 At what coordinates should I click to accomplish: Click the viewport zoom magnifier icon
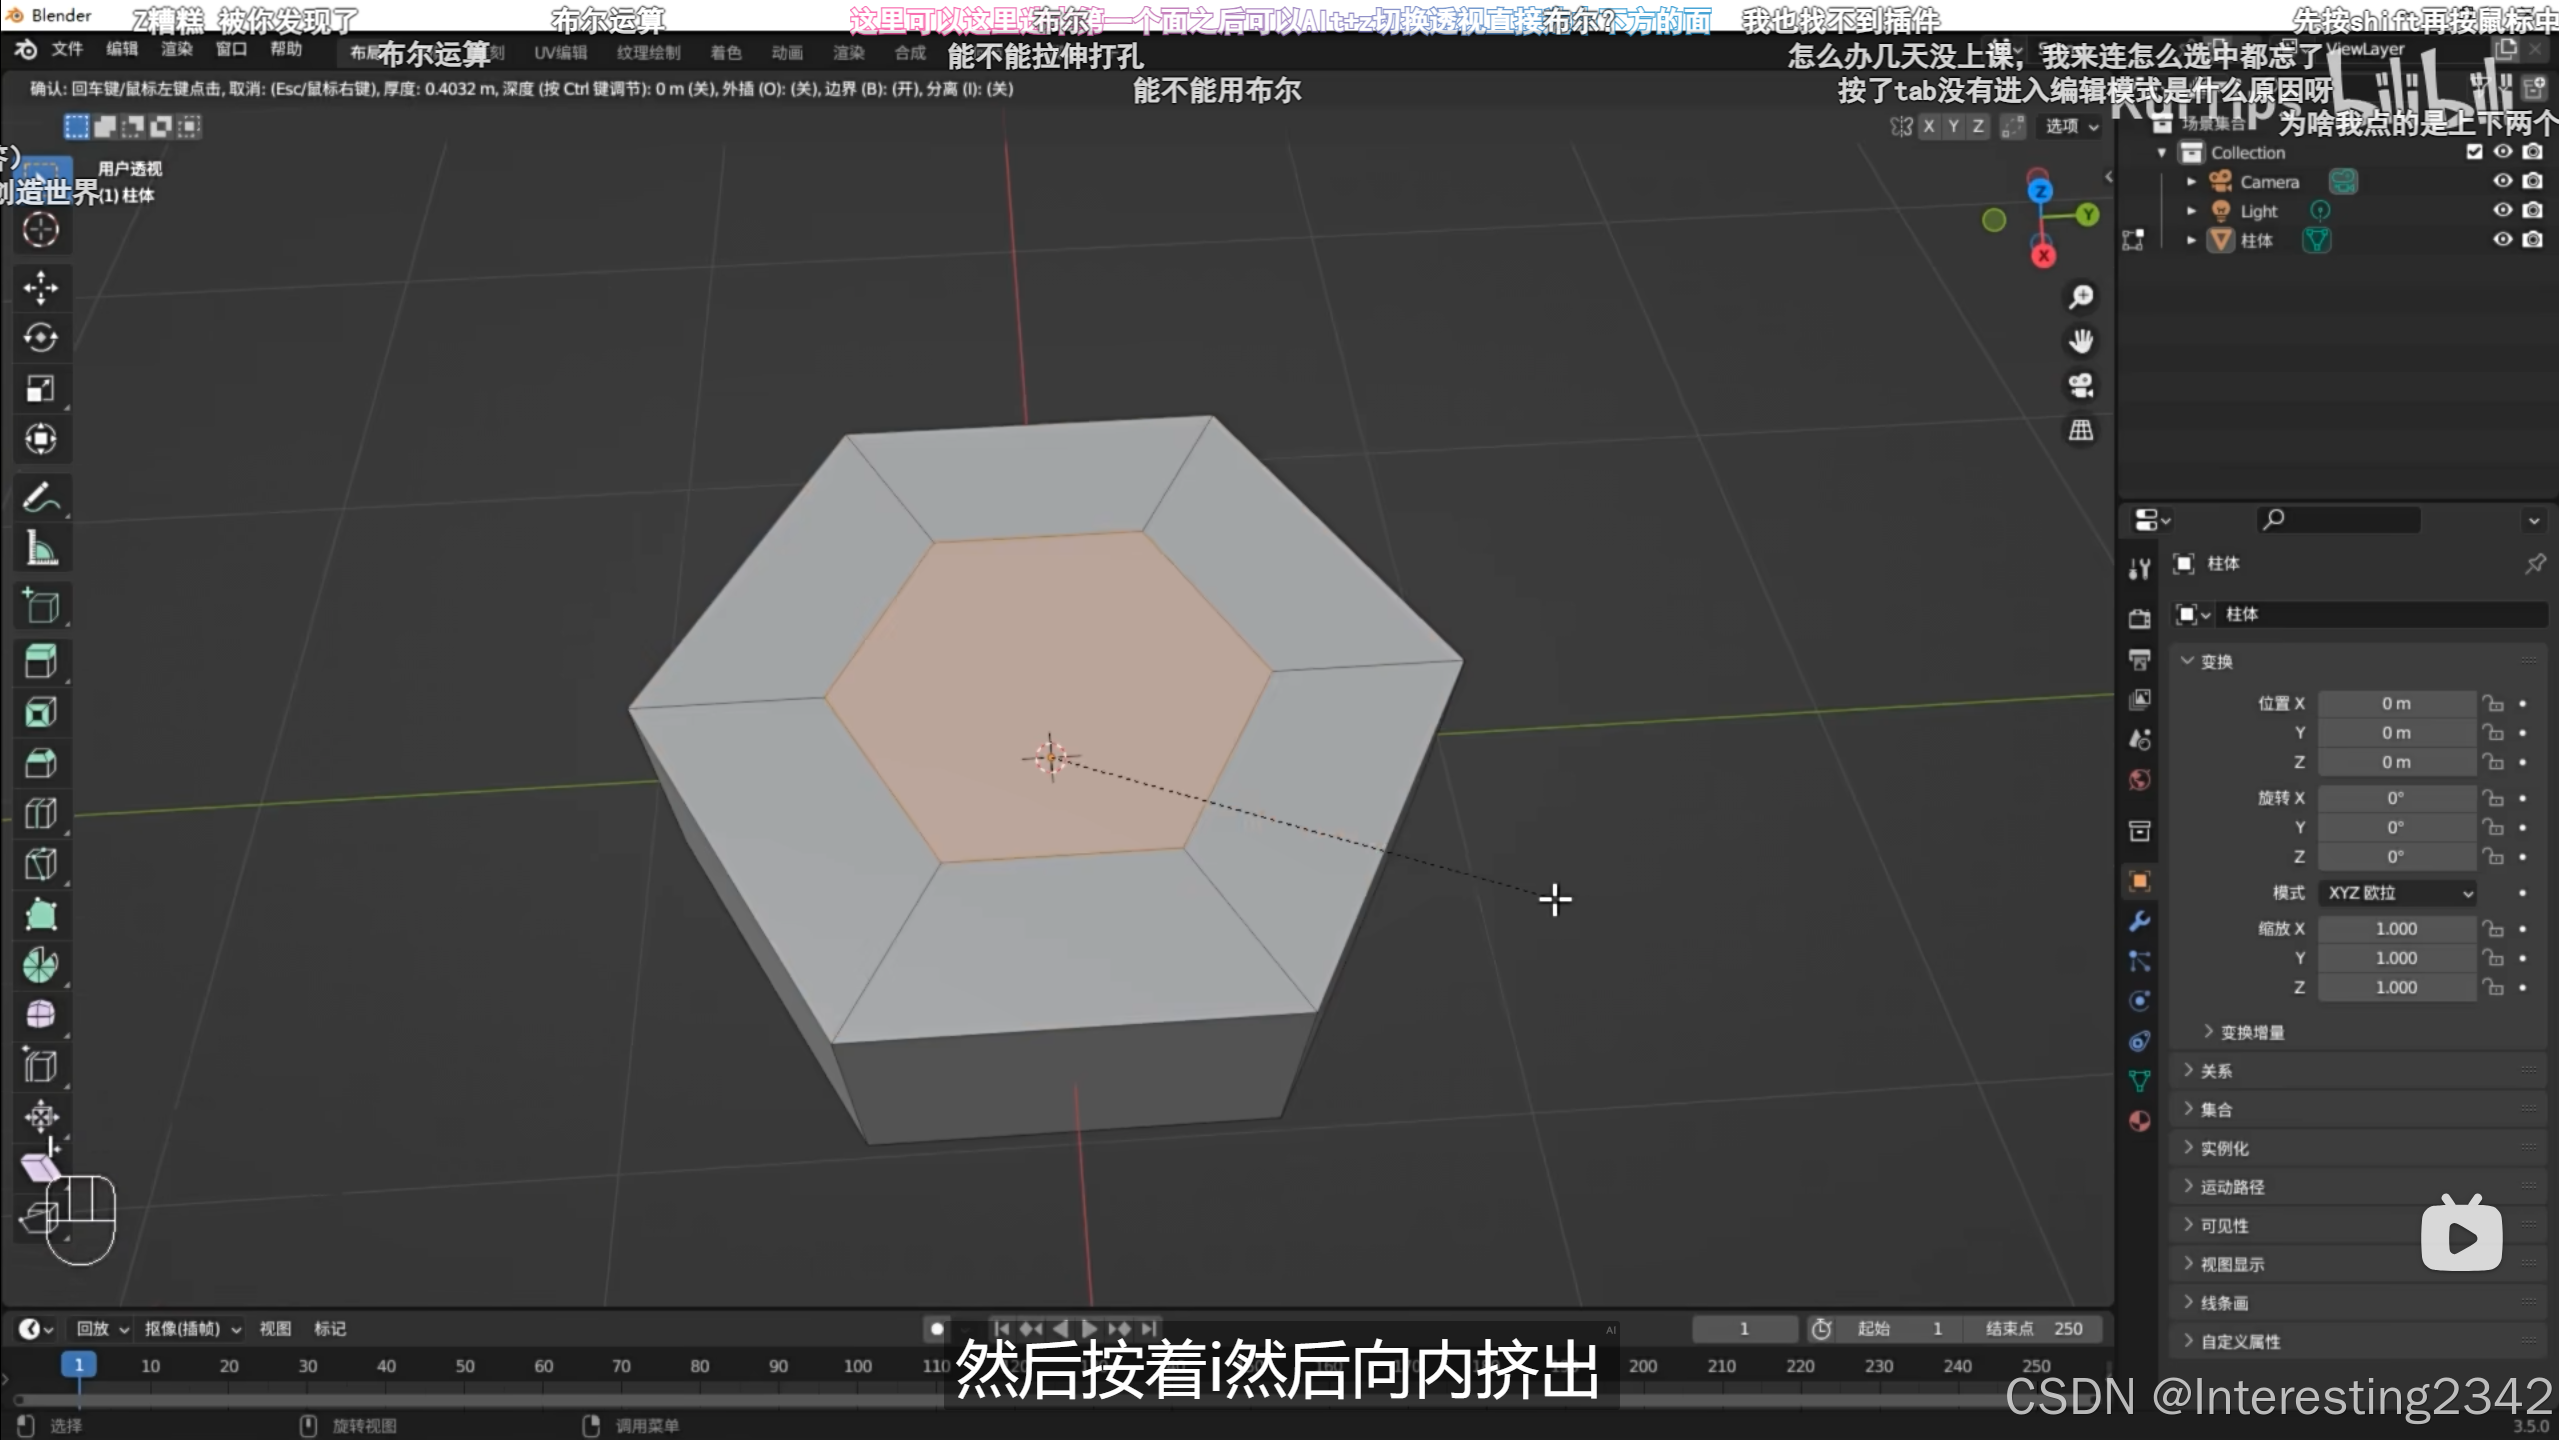(2081, 297)
